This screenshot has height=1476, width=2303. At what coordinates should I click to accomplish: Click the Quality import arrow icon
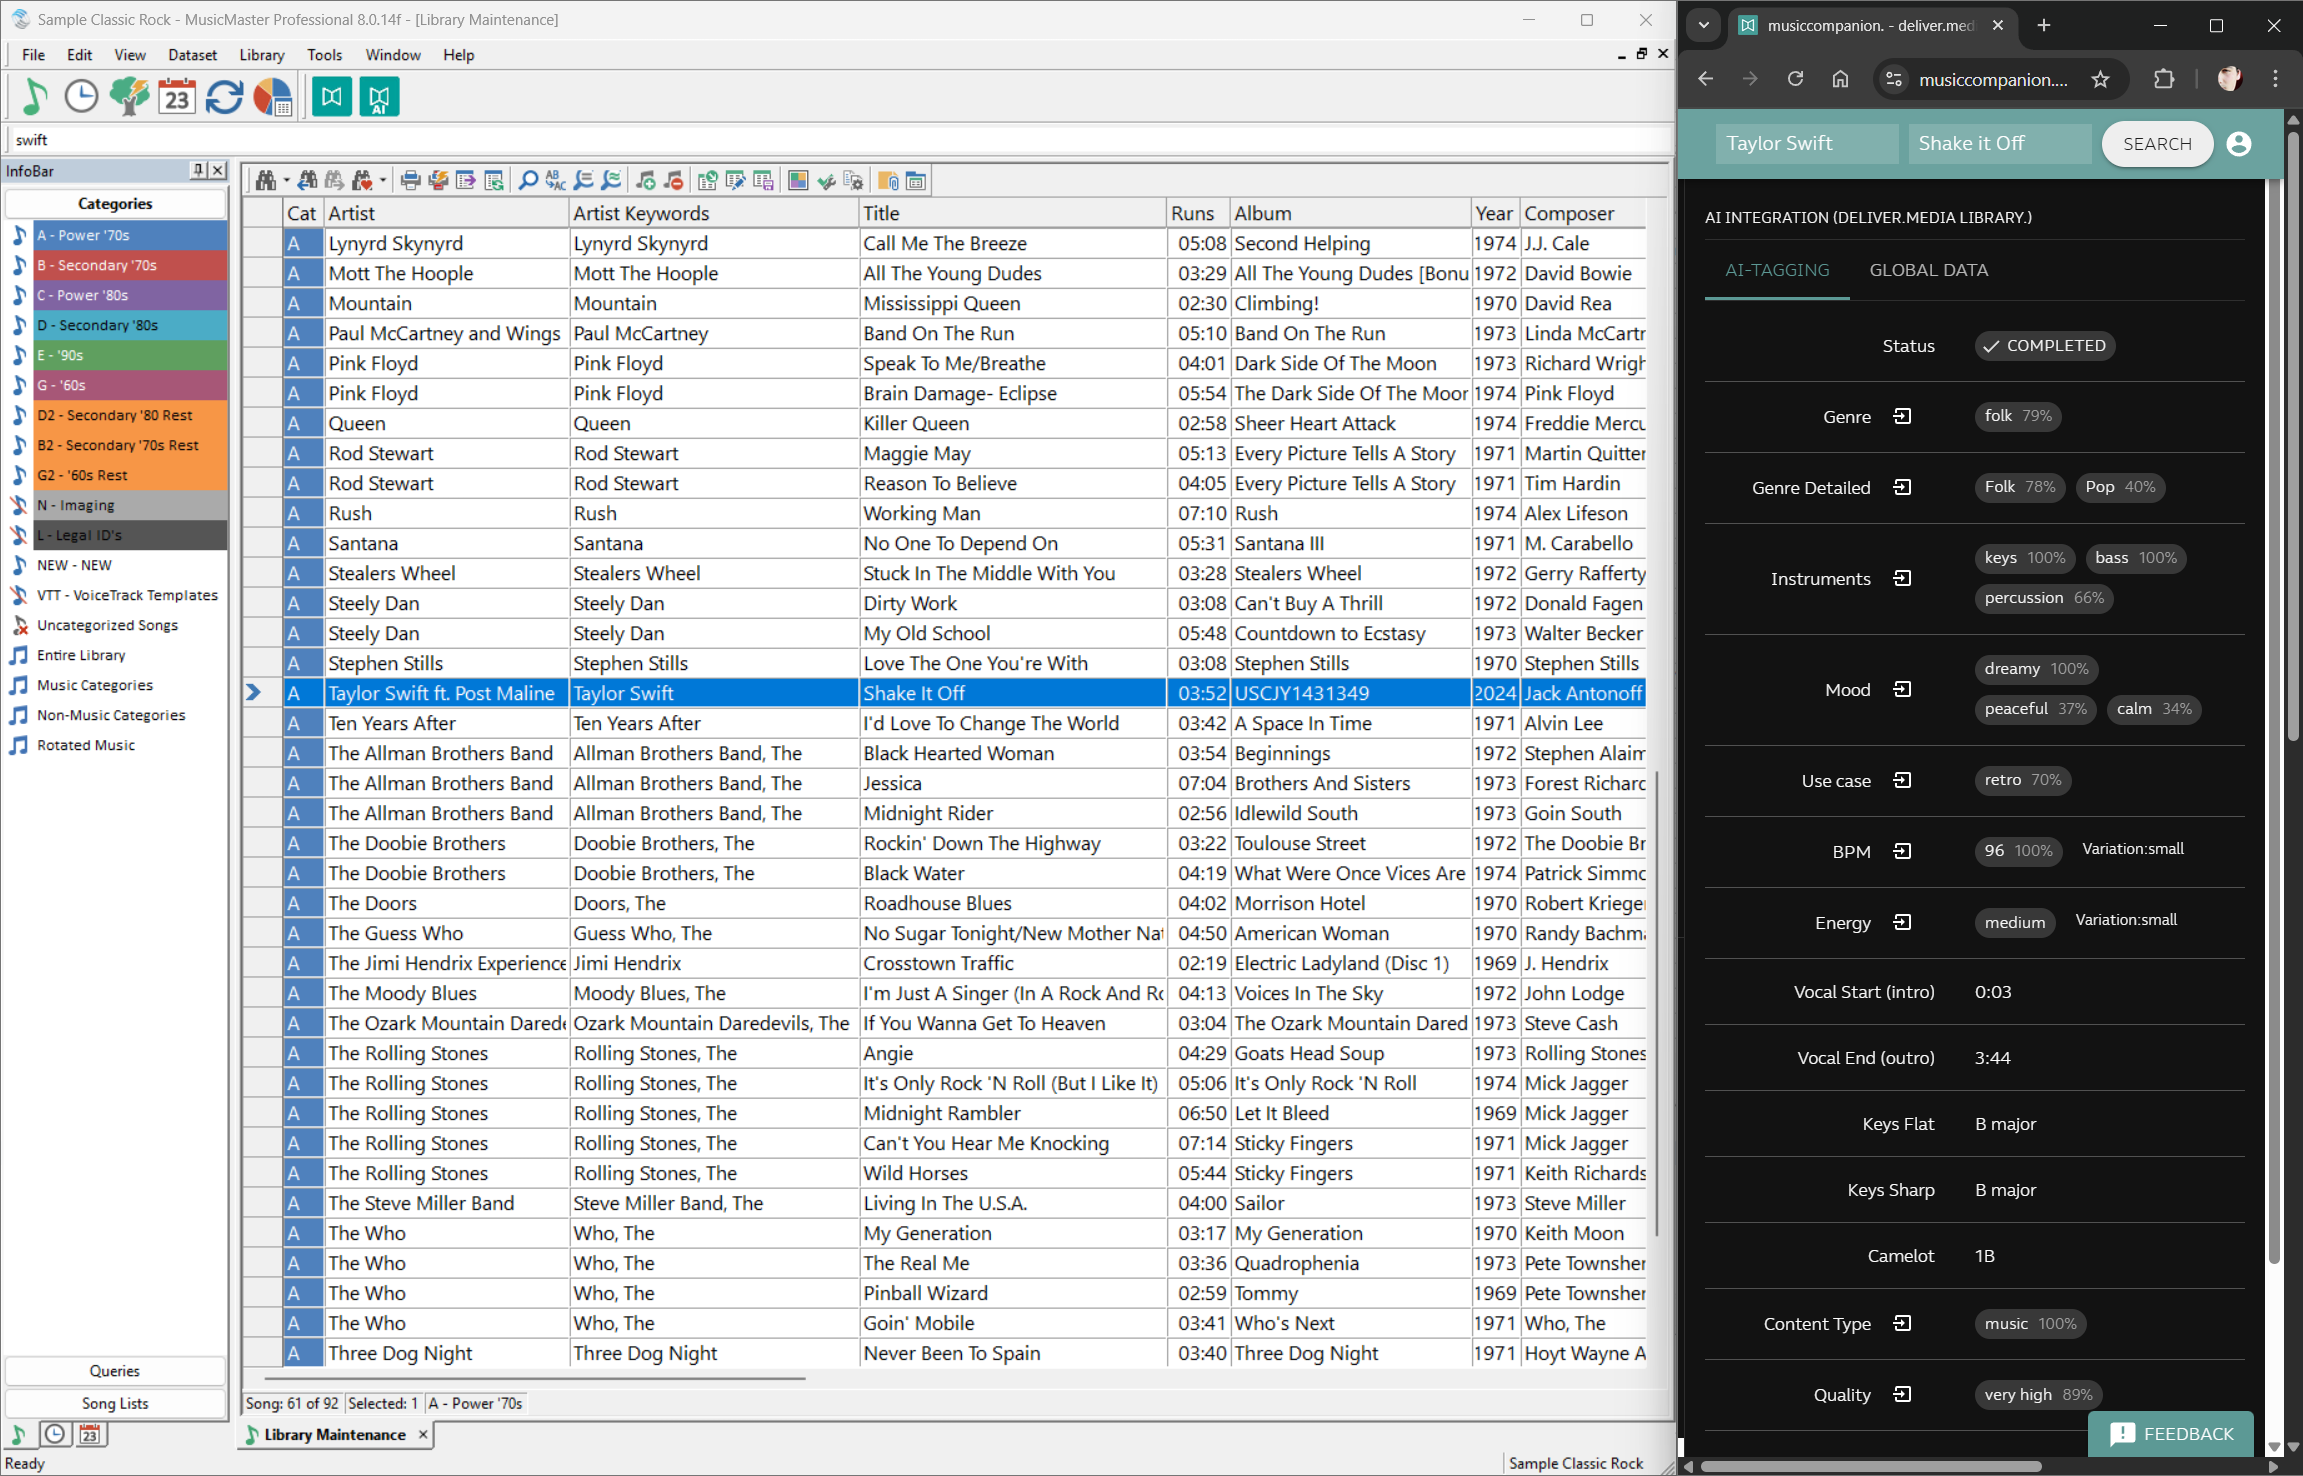(1902, 1394)
